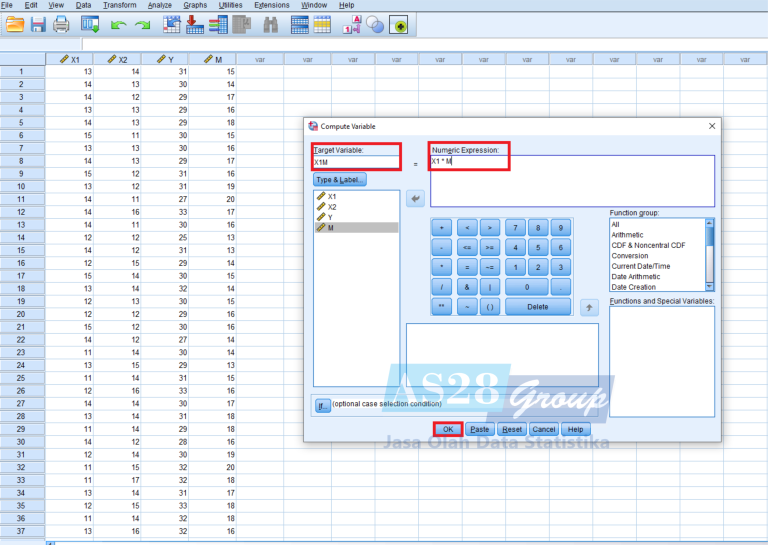Image resolution: width=768 pixels, height=545 pixels.
Task: Click the Open data document folder icon
Action: pos(14,24)
